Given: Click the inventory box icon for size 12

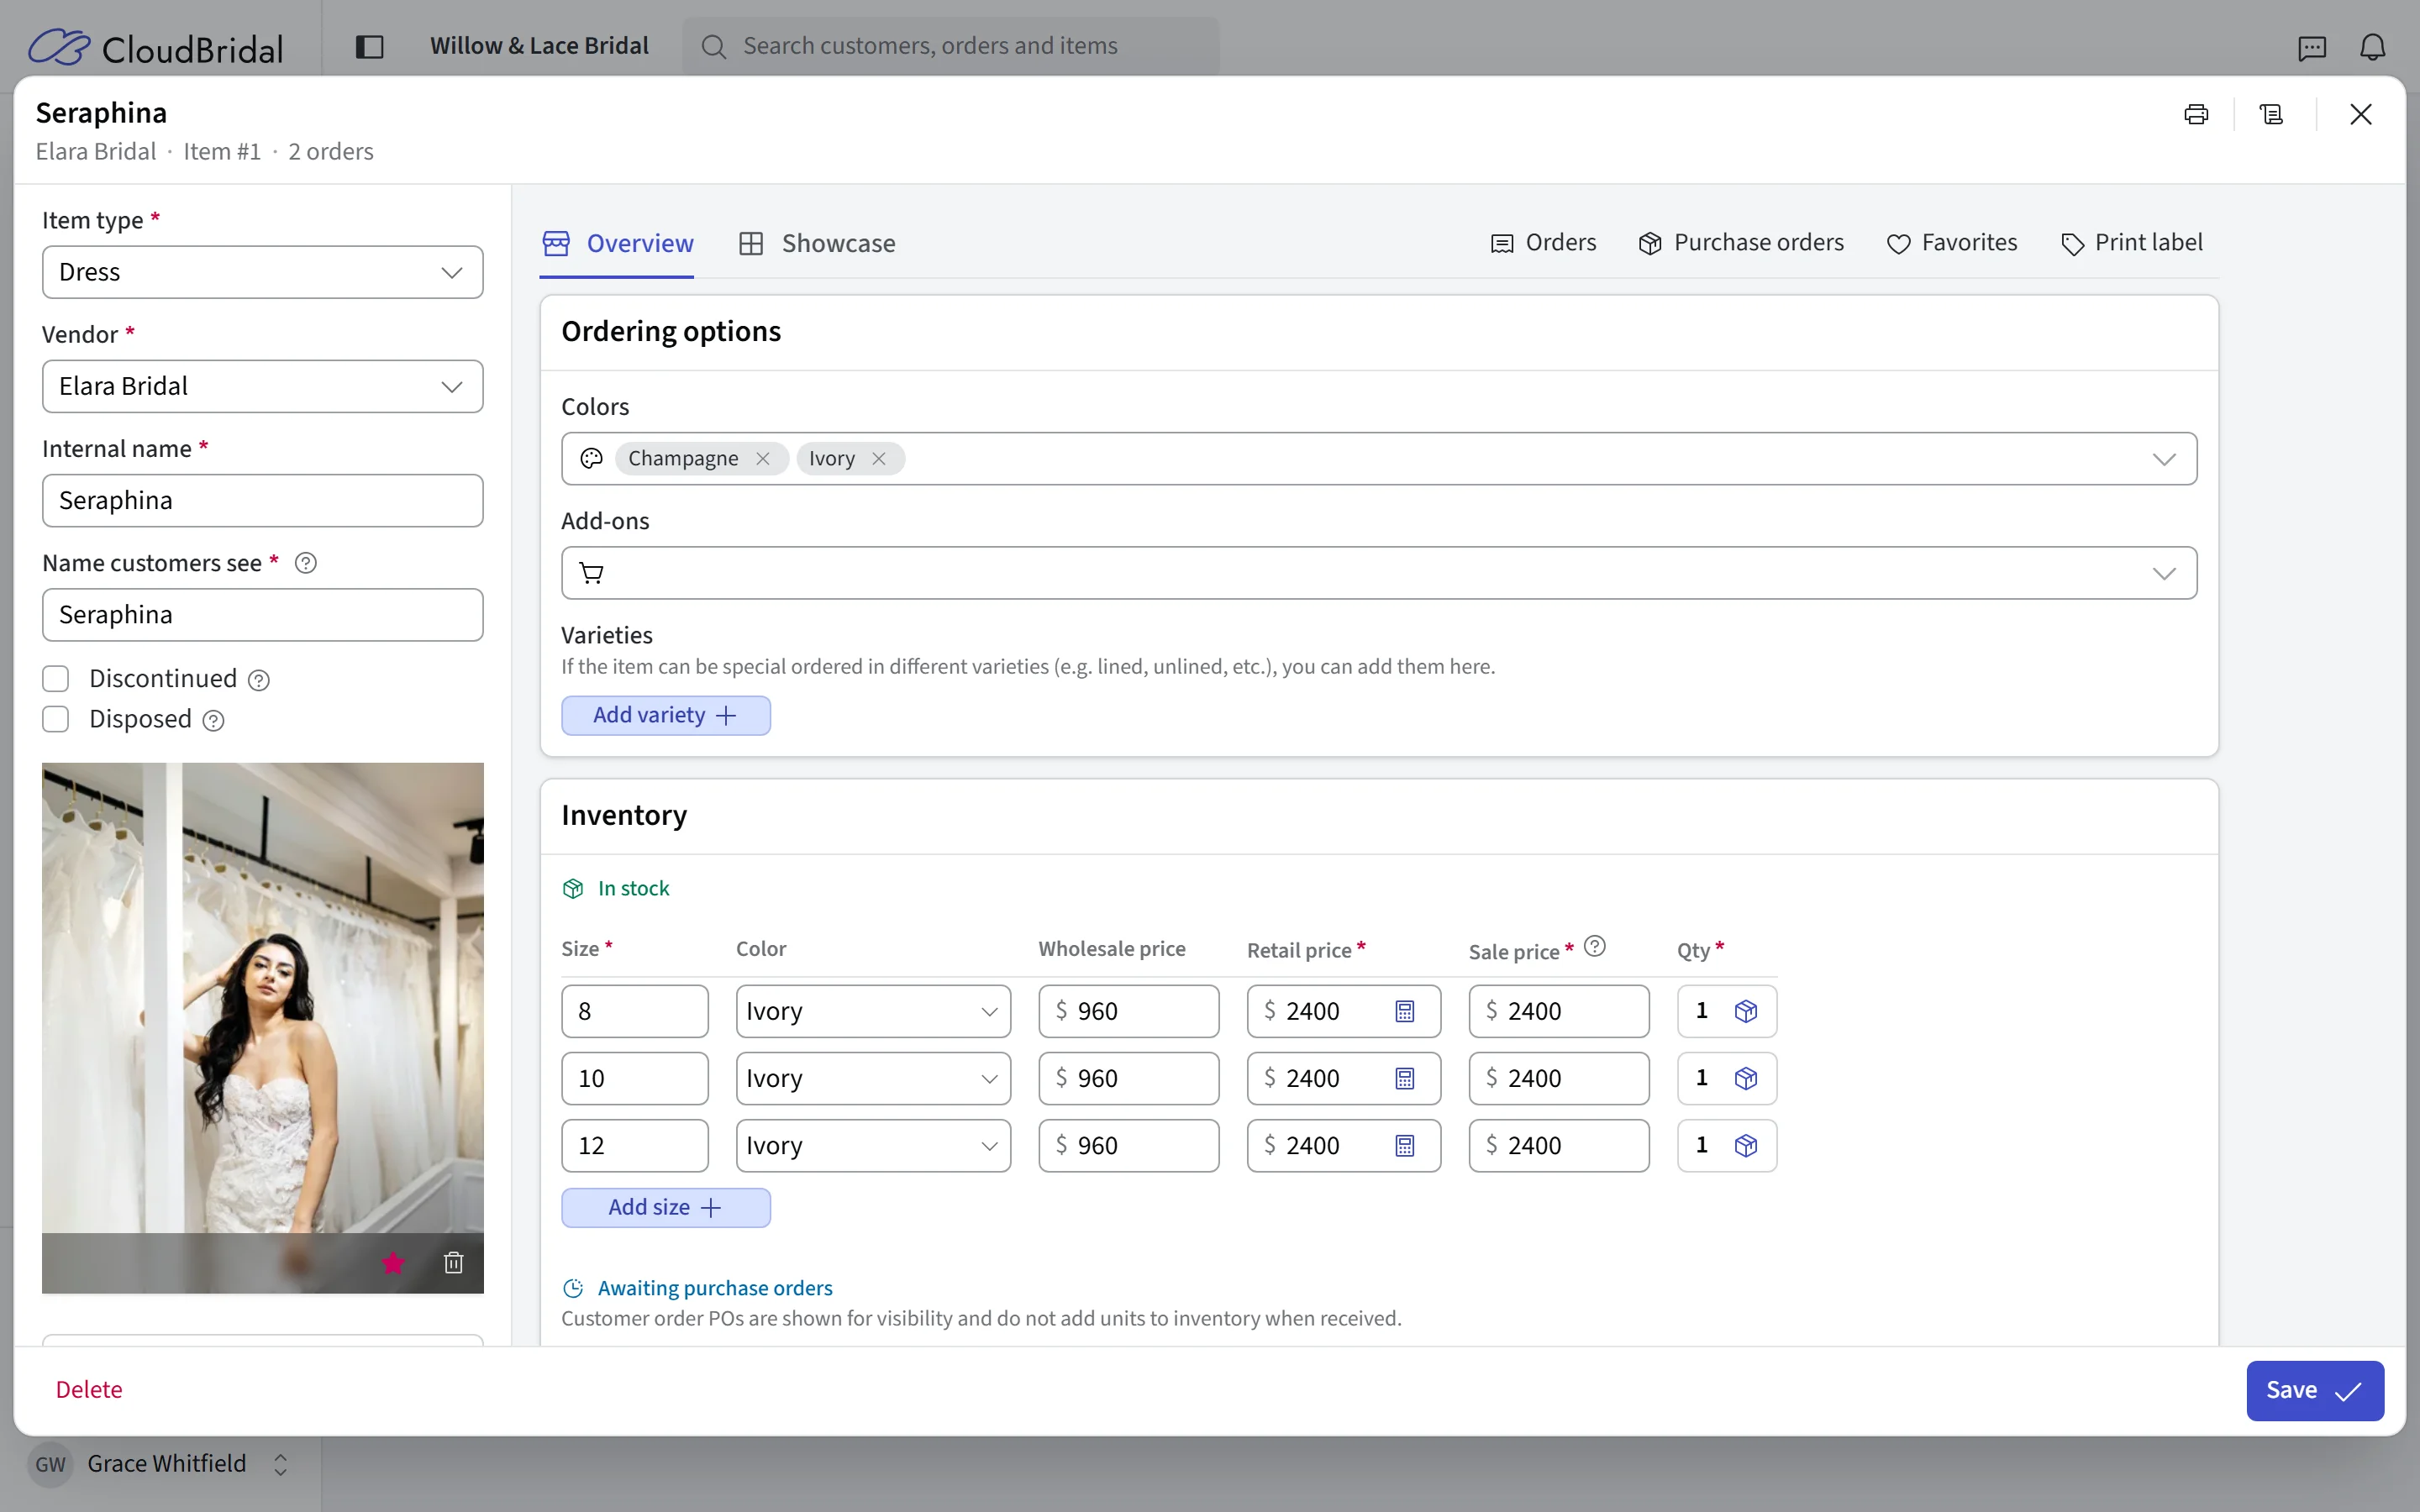Looking at the screenshot, I should pyautogui.click(x=1746, y=1145).
